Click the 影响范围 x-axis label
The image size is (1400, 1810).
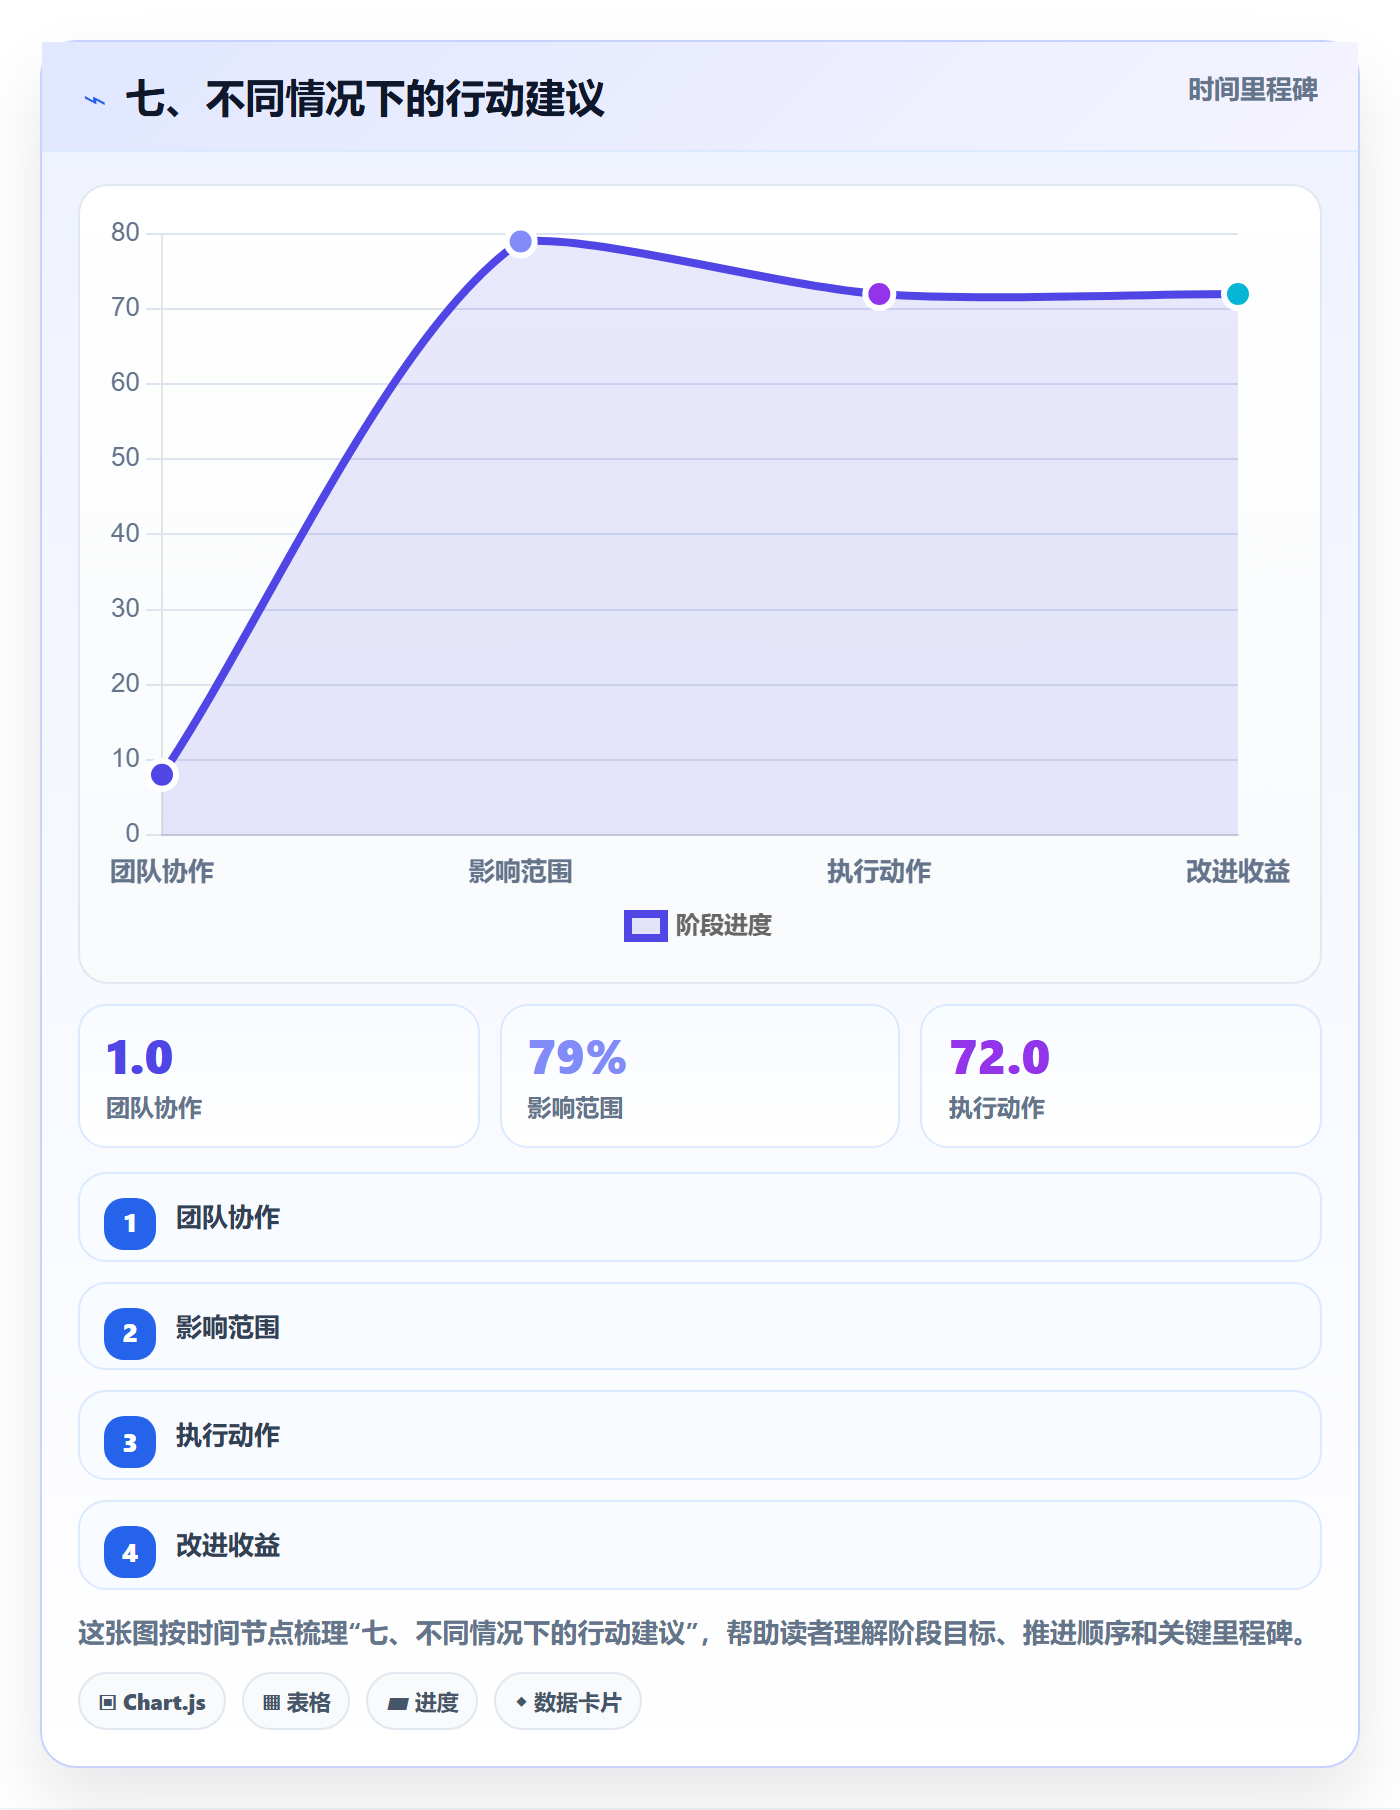pos(521,871)
